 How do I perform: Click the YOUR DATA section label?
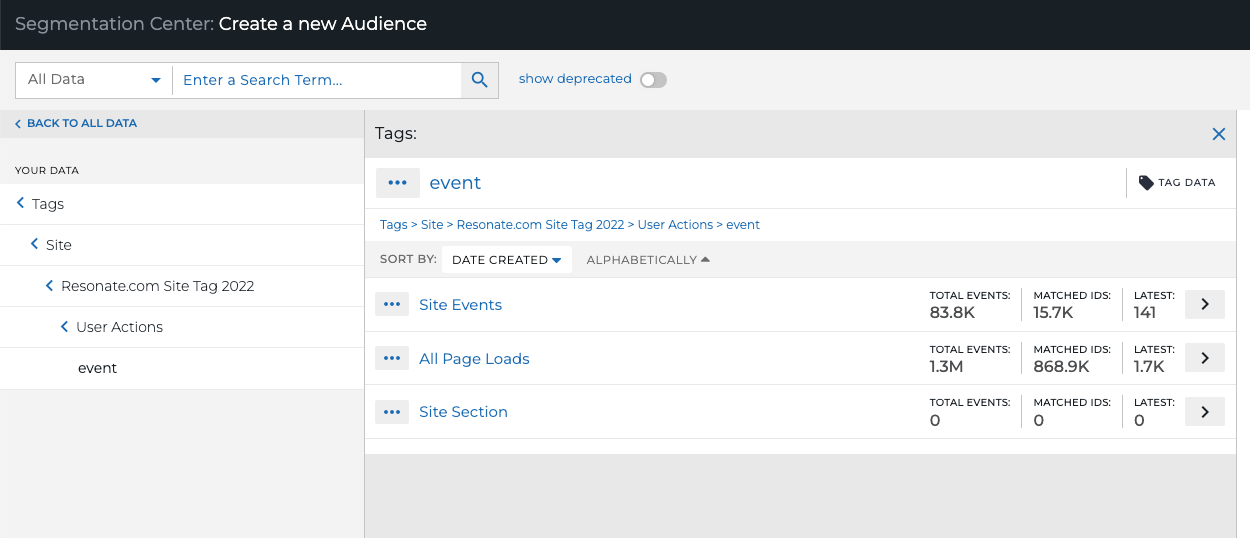[x=47, y=171]
